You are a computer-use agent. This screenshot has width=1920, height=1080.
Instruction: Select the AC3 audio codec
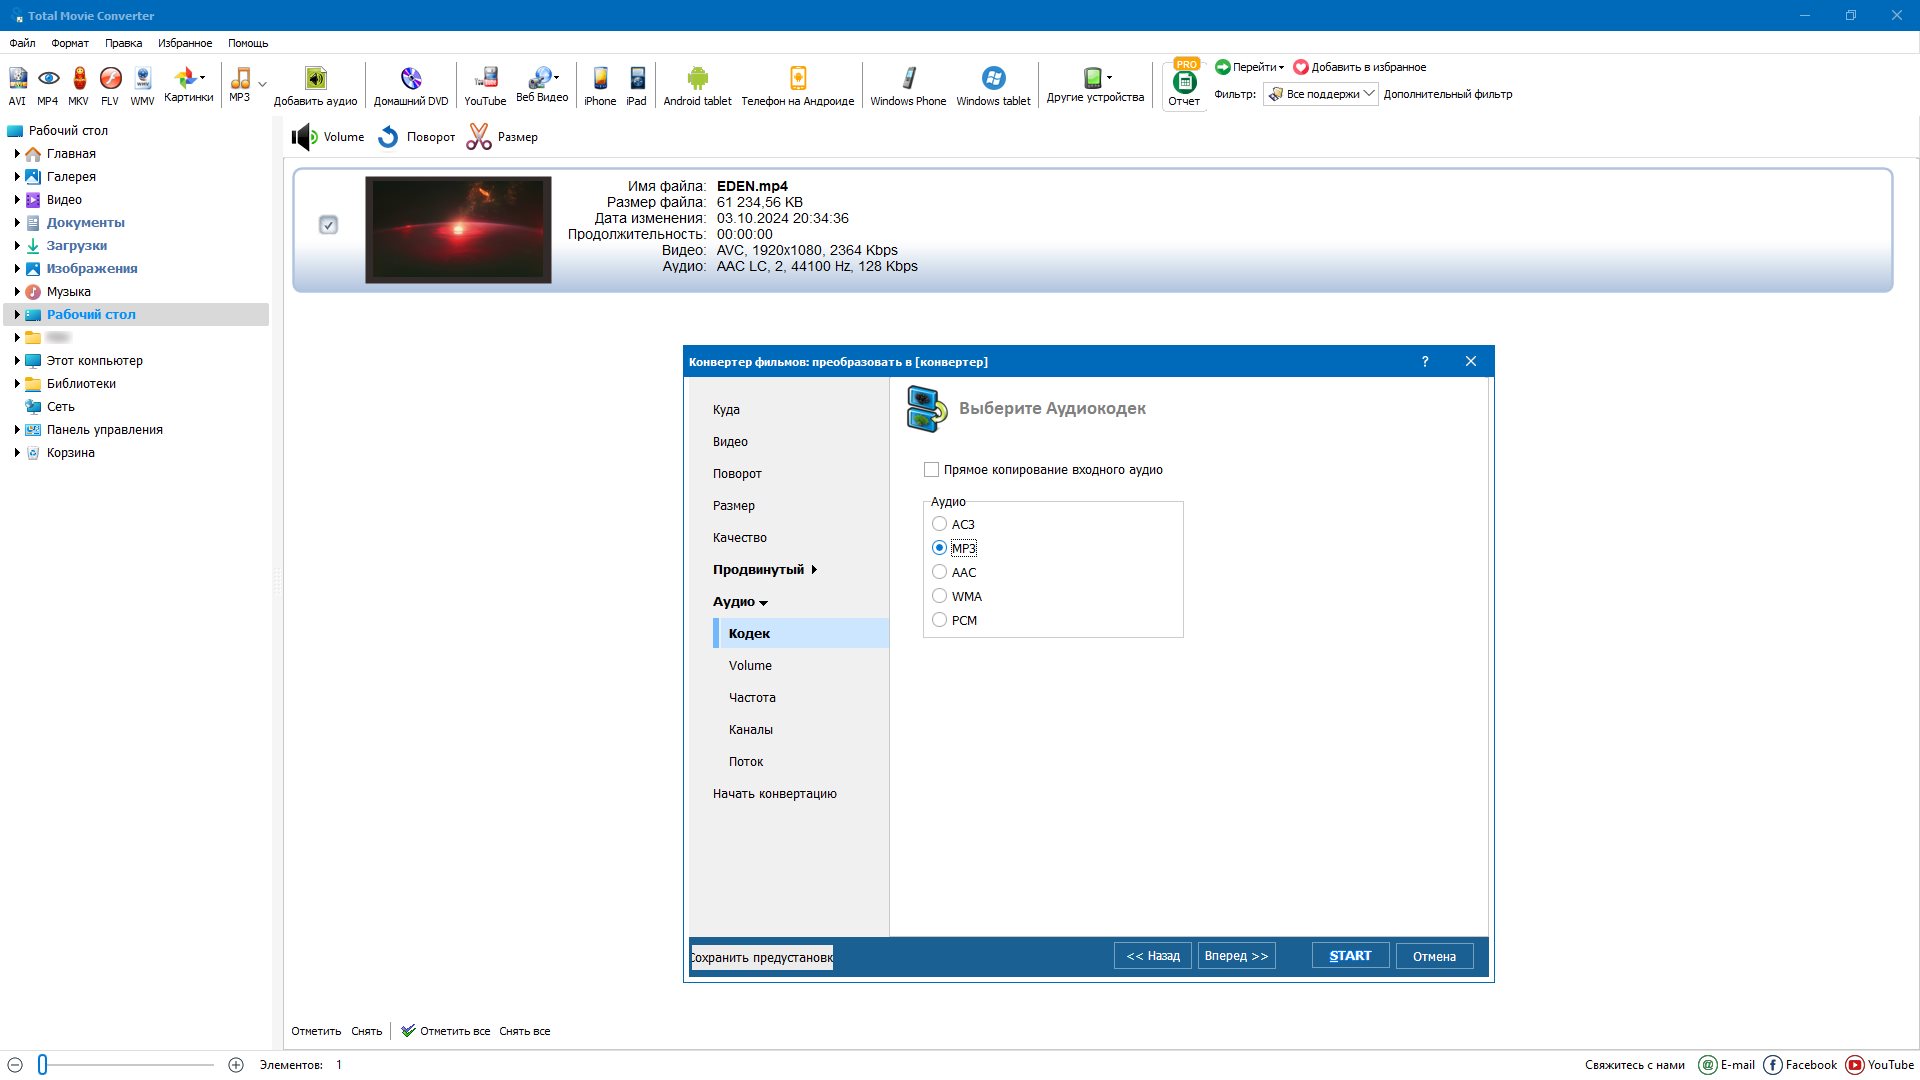(x=939, y=524)
